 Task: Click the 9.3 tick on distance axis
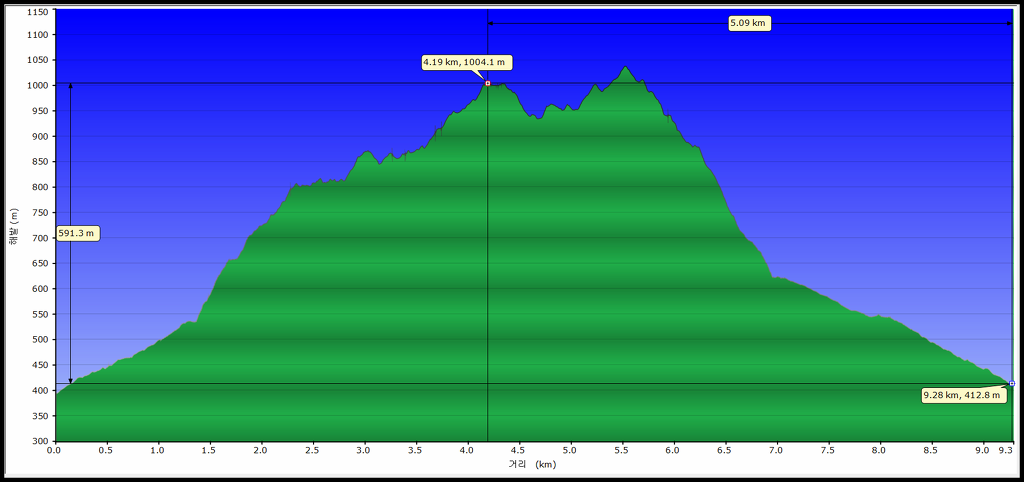(1006, 450)
